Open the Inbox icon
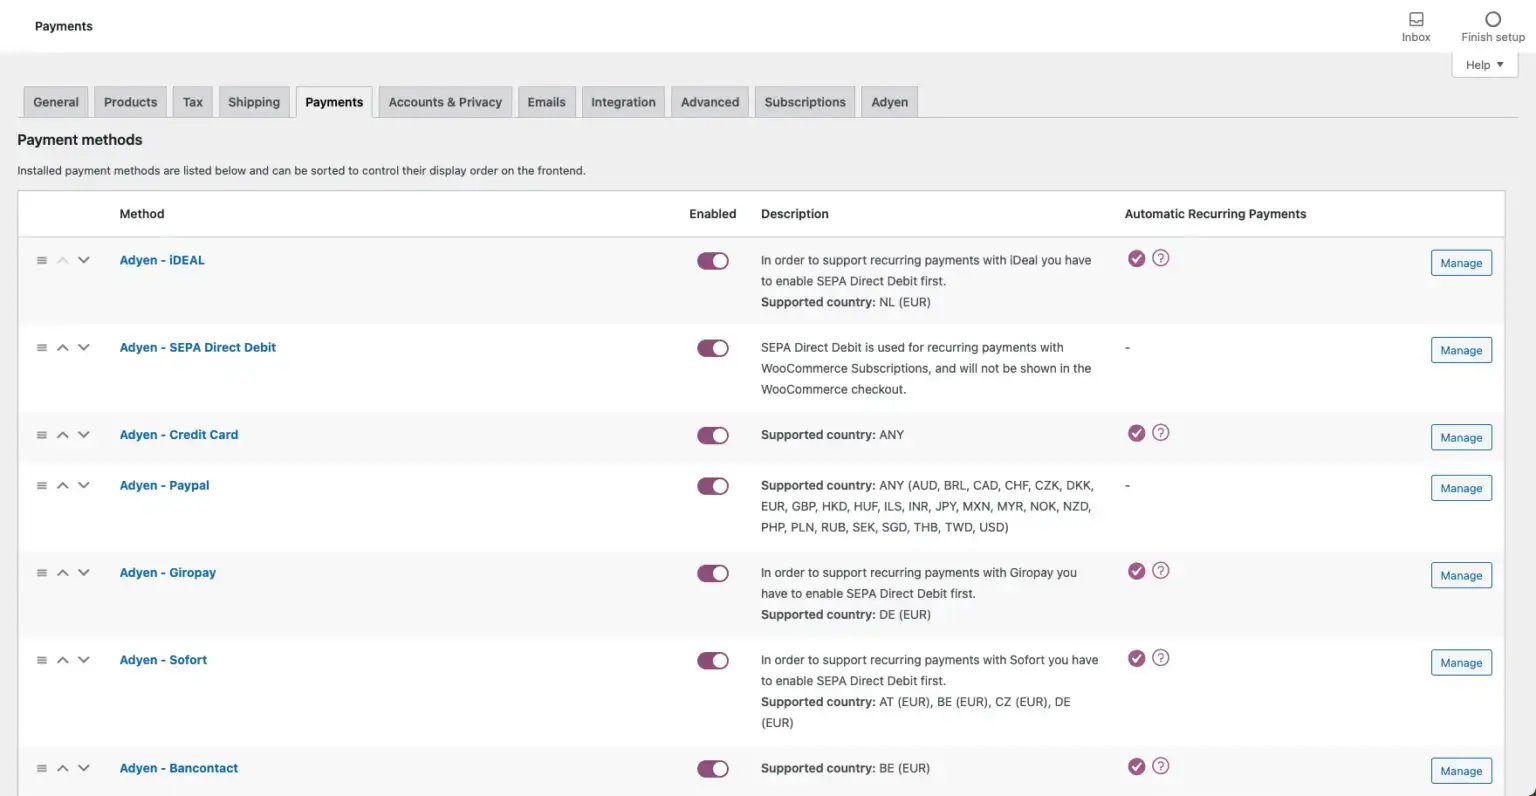This screenshot has height=796, width=1536. pos(1416,19)
